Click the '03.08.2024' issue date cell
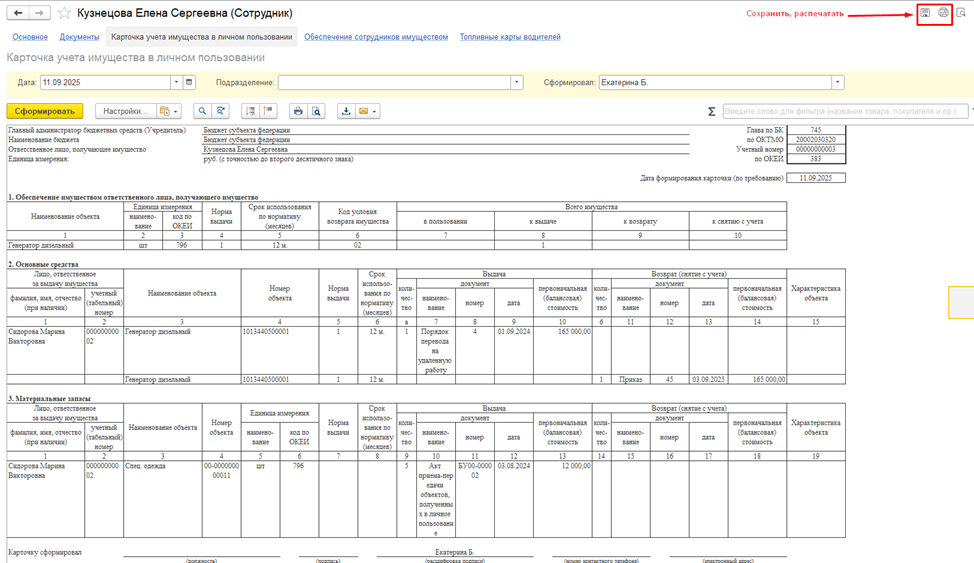974x563 pixels. tap(514, 499)
